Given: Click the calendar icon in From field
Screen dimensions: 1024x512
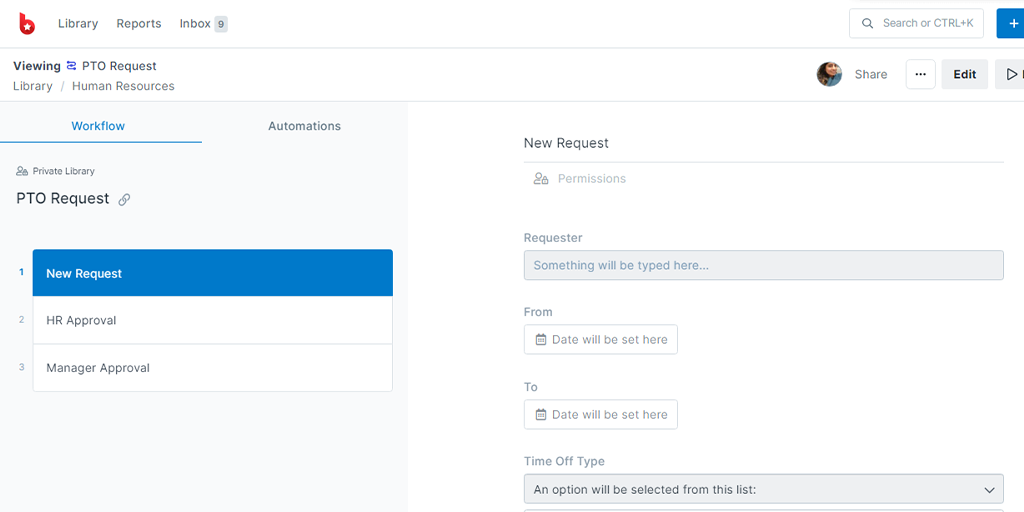Looking at the screenshot, I should click(541, 340).
